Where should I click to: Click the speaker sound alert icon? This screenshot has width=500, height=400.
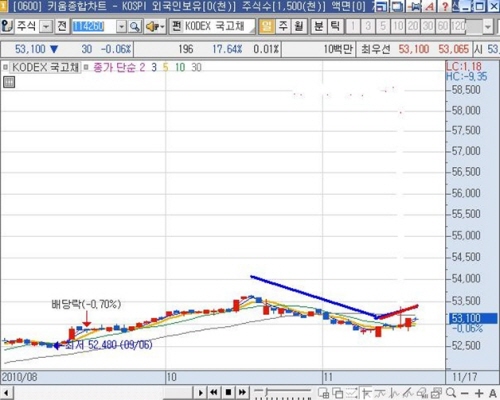(153, 26)
